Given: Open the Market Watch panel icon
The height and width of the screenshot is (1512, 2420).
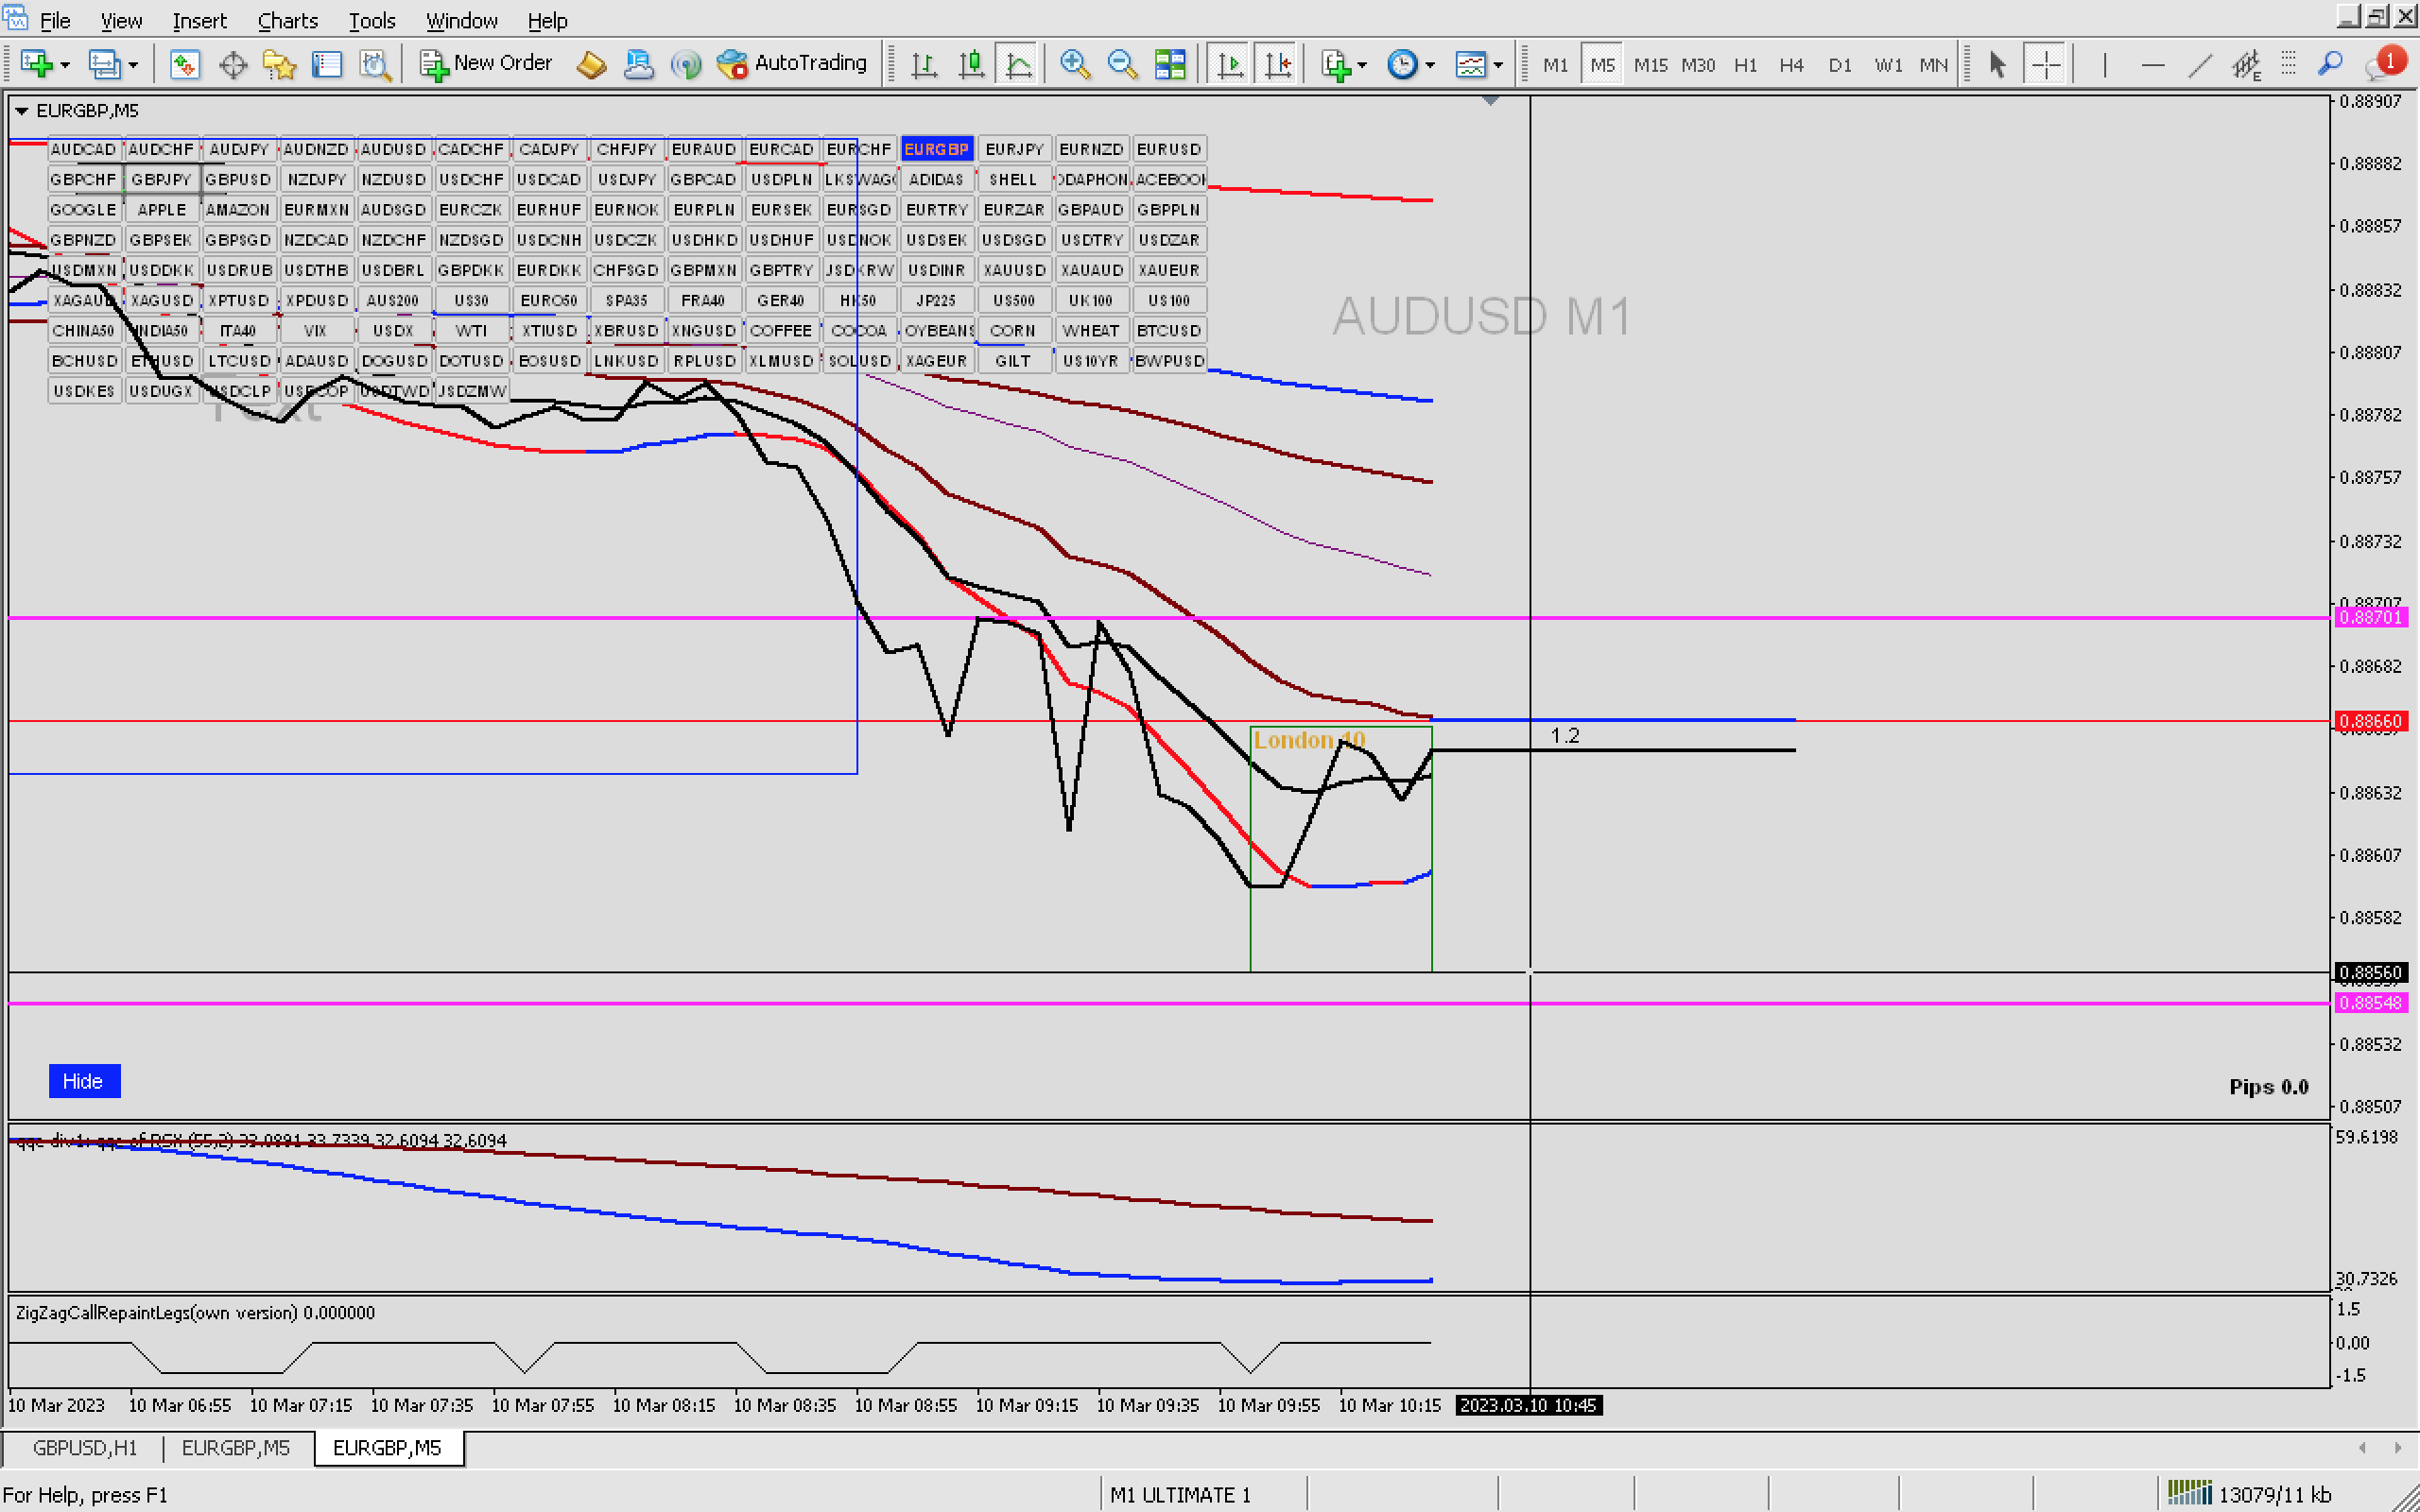Looking at the screenshot, I should pyautogui.click(x=184, y=65).
